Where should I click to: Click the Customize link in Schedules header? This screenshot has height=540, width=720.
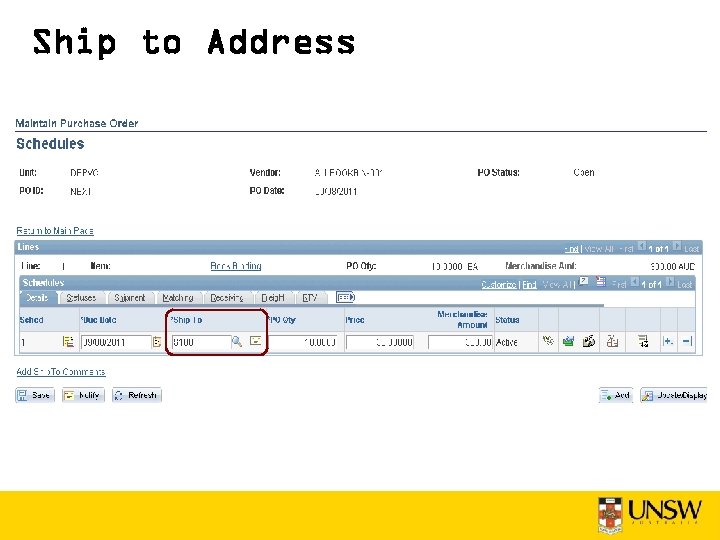click(499, 285)
